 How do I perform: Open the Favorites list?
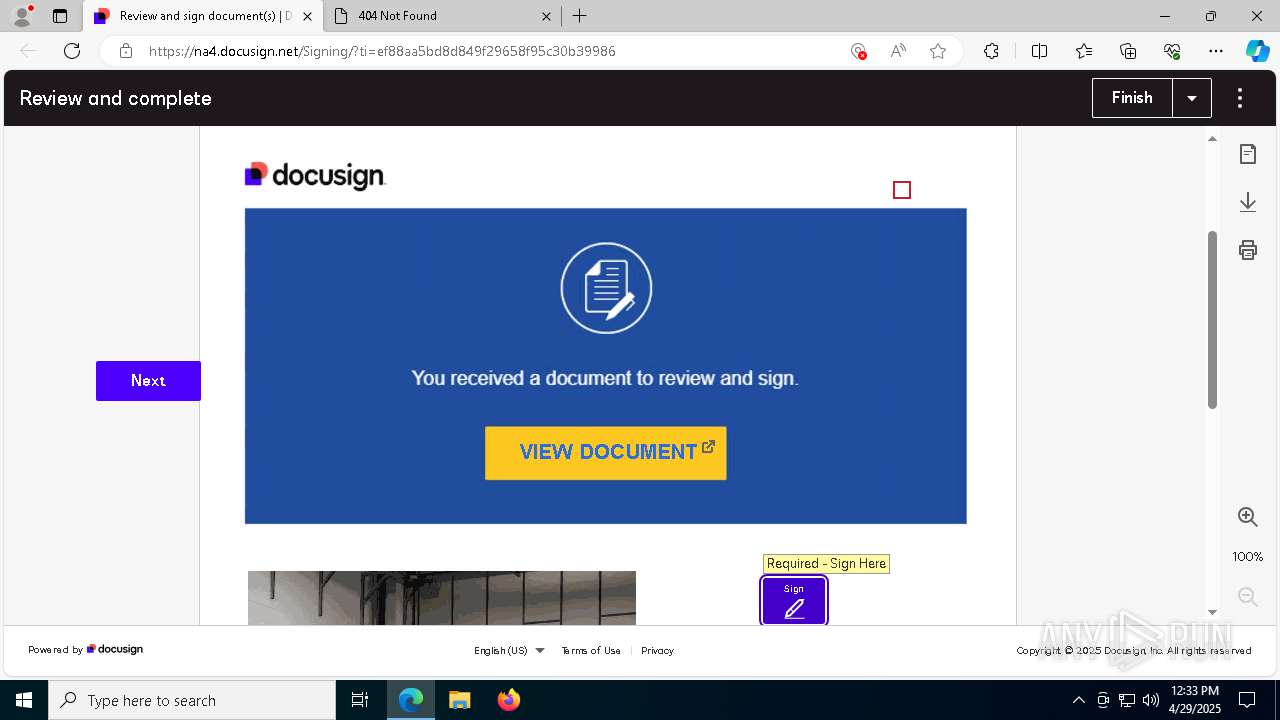coord(1084,51)
